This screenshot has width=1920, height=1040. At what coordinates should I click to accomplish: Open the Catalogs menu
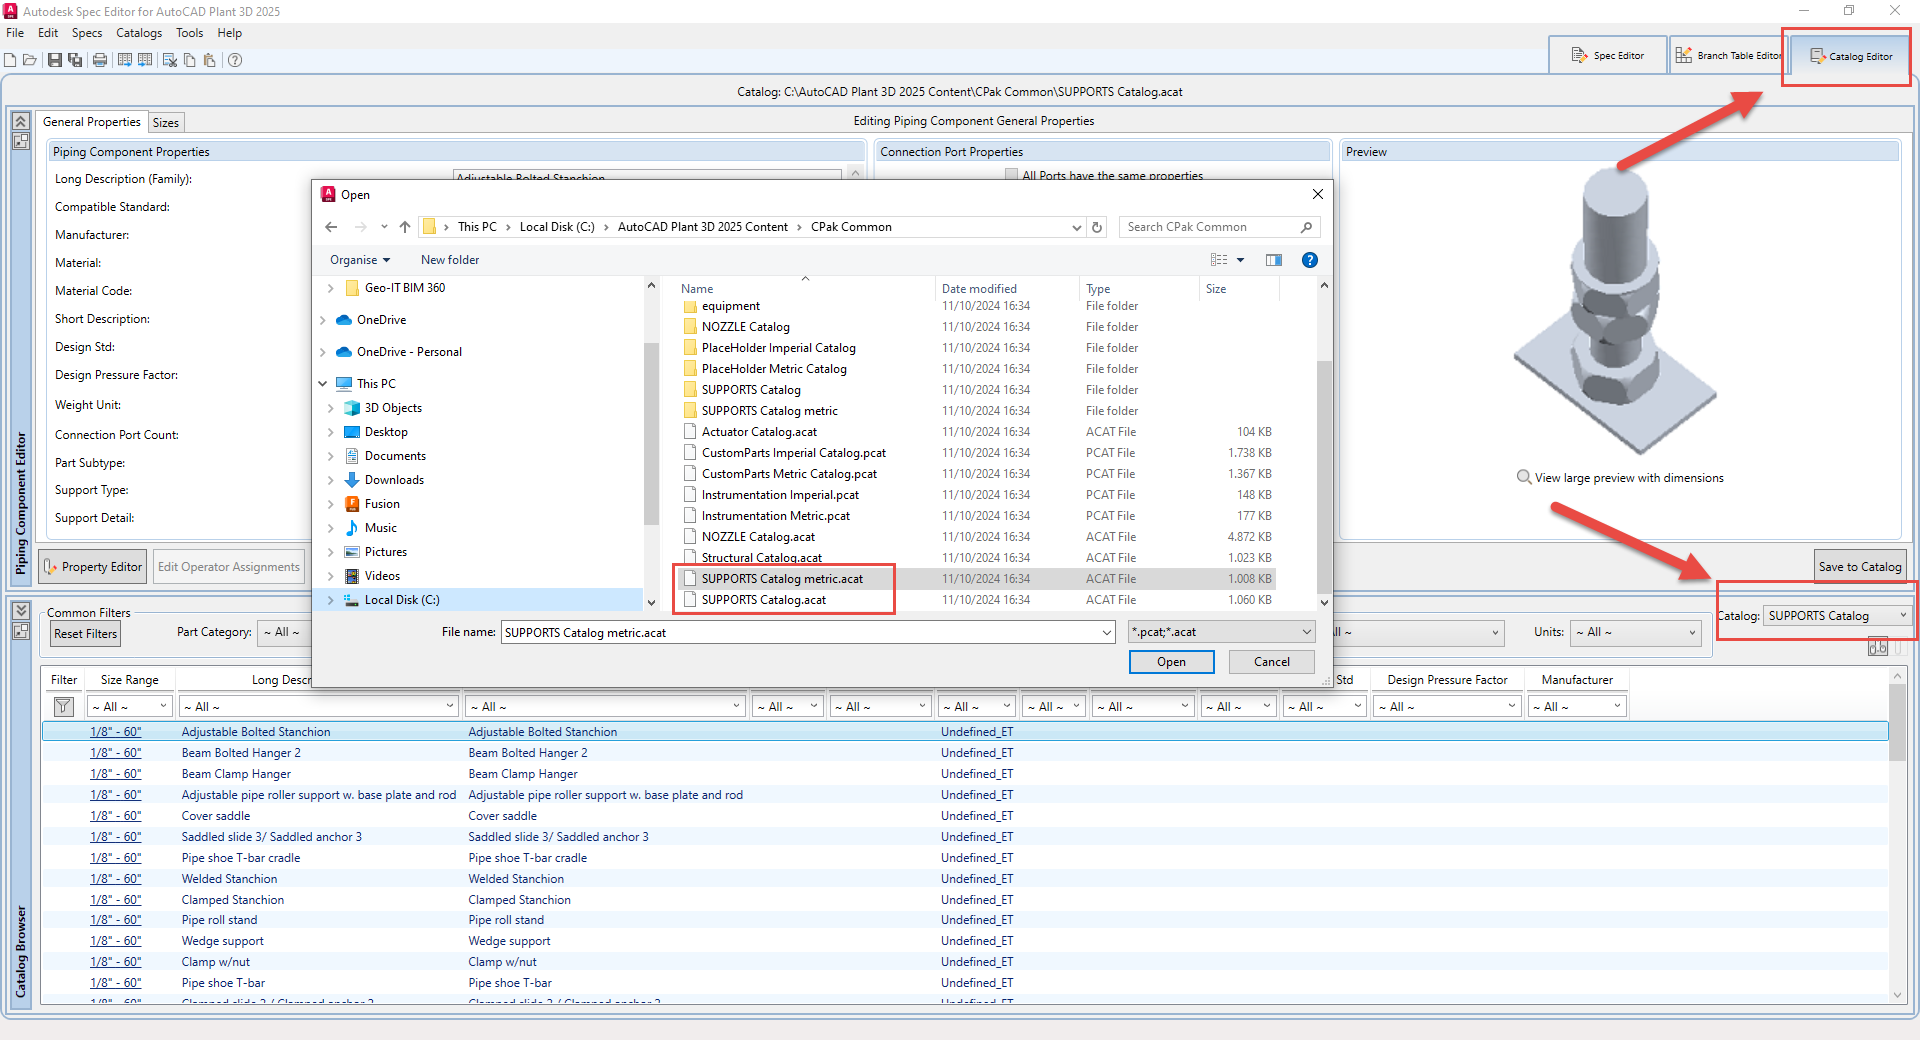(138, 32)
